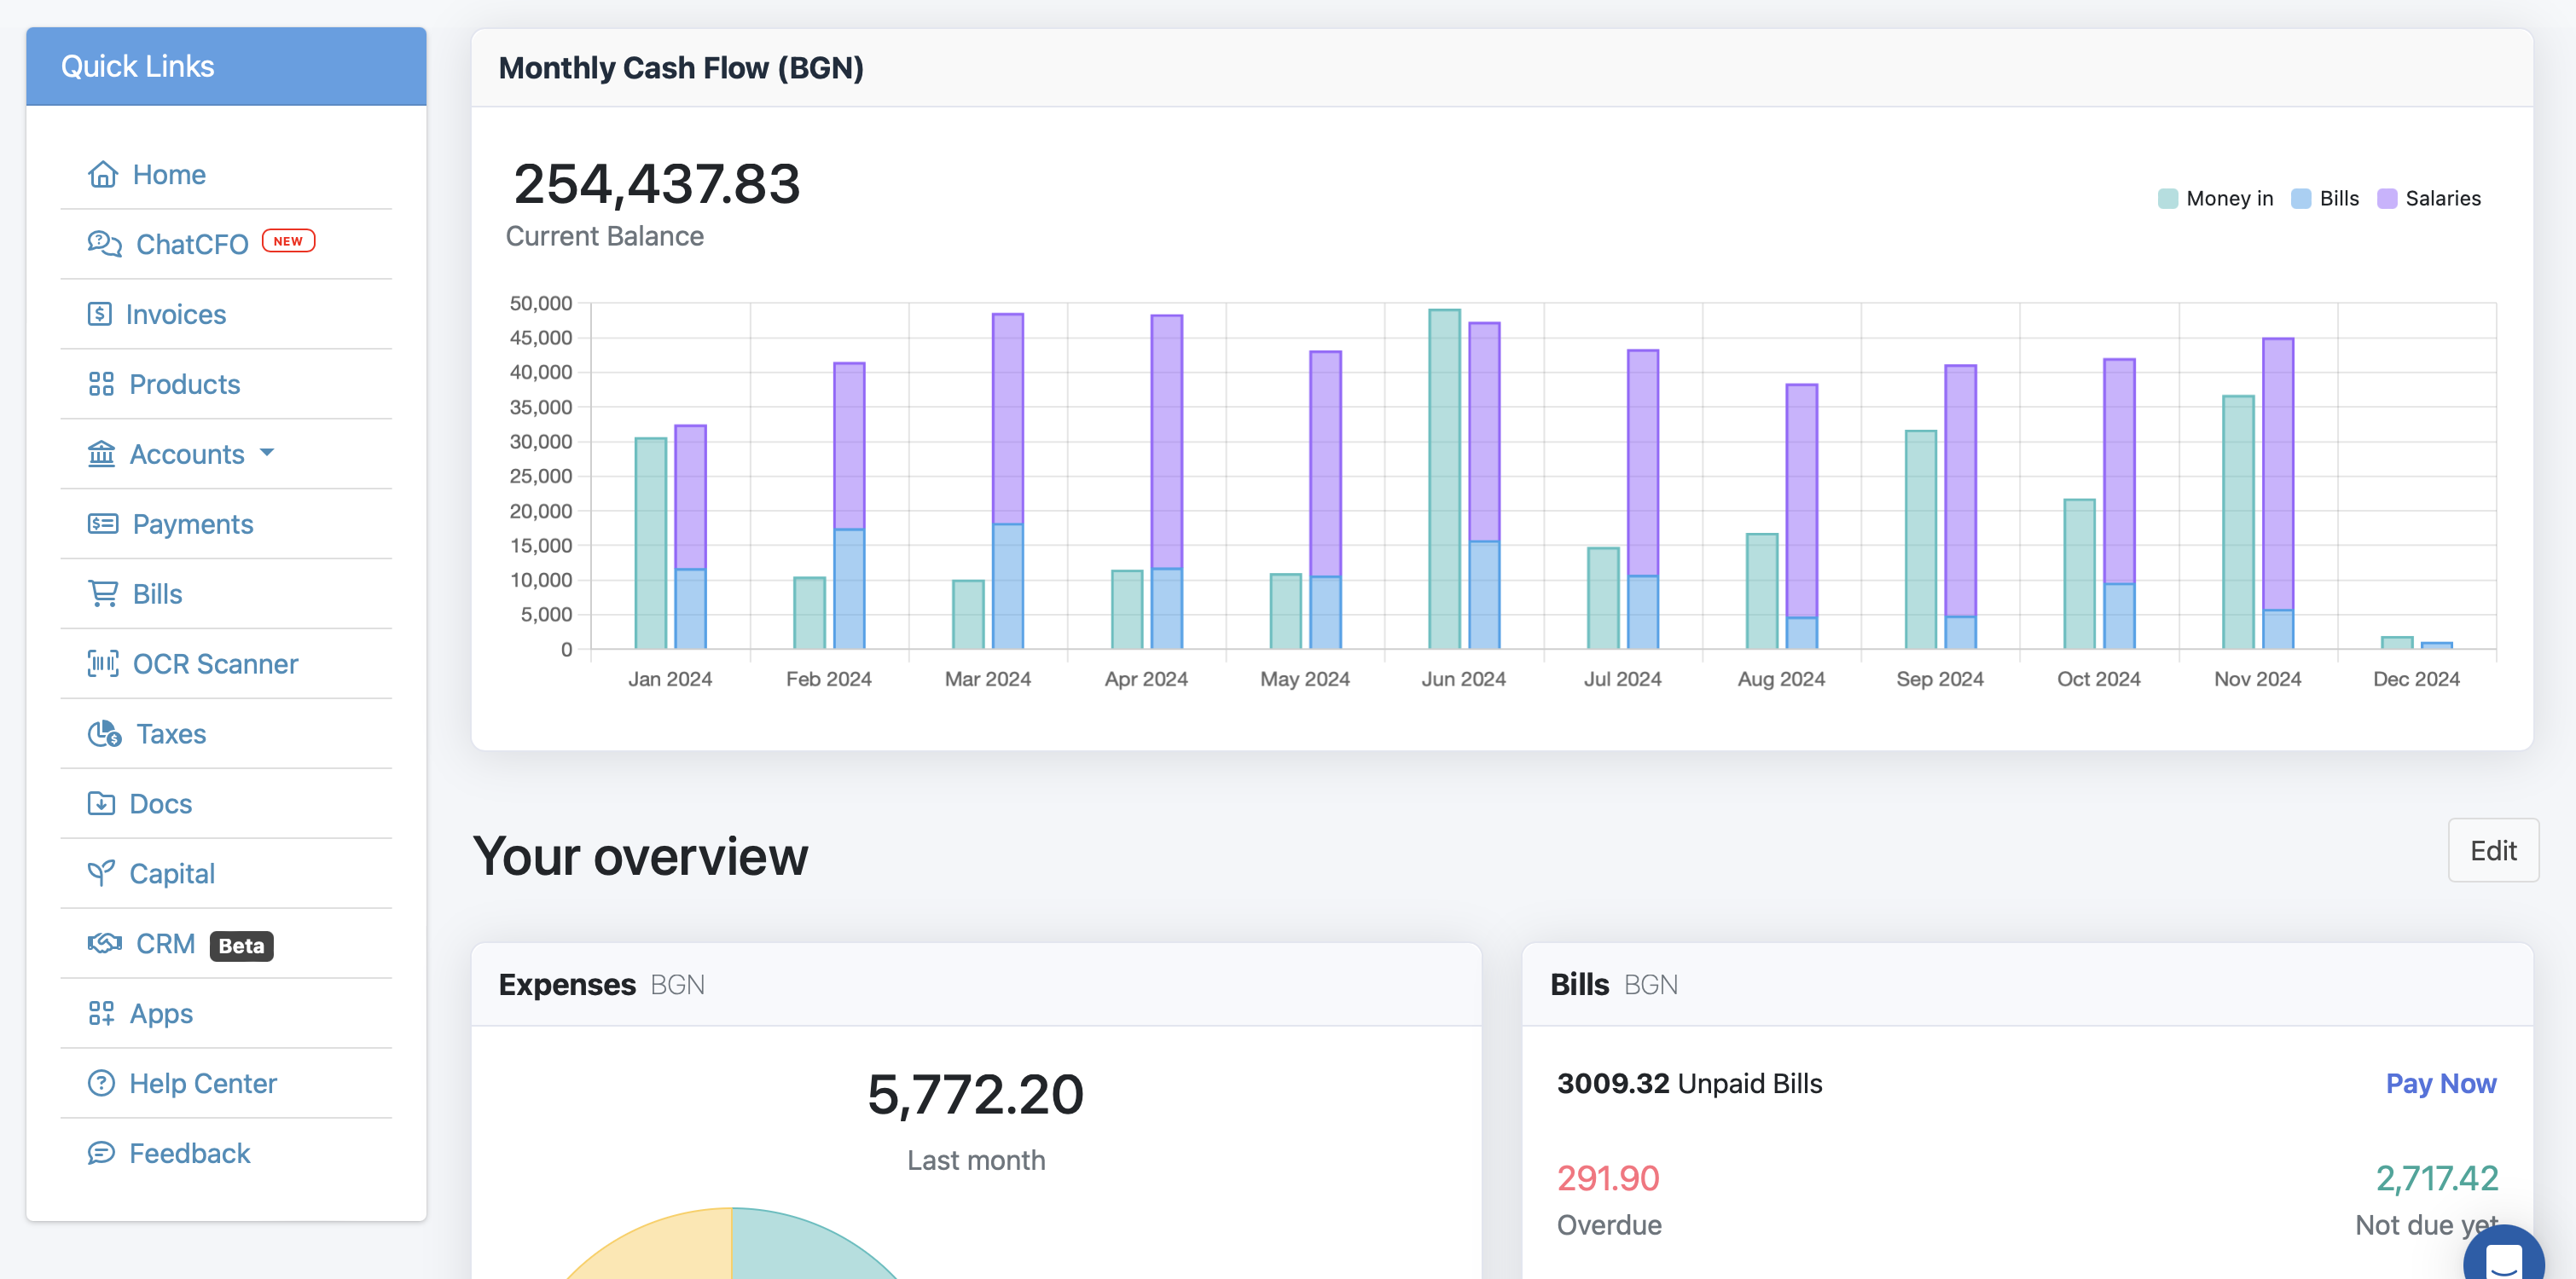The height and width of the screenshot is (1279, 2576).
Task: Open Capital from sidebar
Action: [172, 874]
